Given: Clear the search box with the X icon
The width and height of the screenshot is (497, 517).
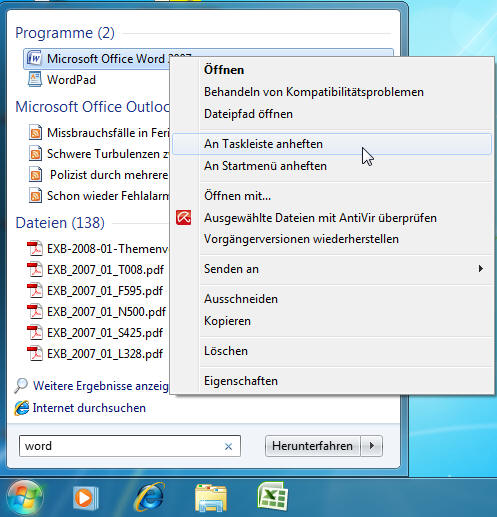Looking at the screenshot, I should 228,446.
